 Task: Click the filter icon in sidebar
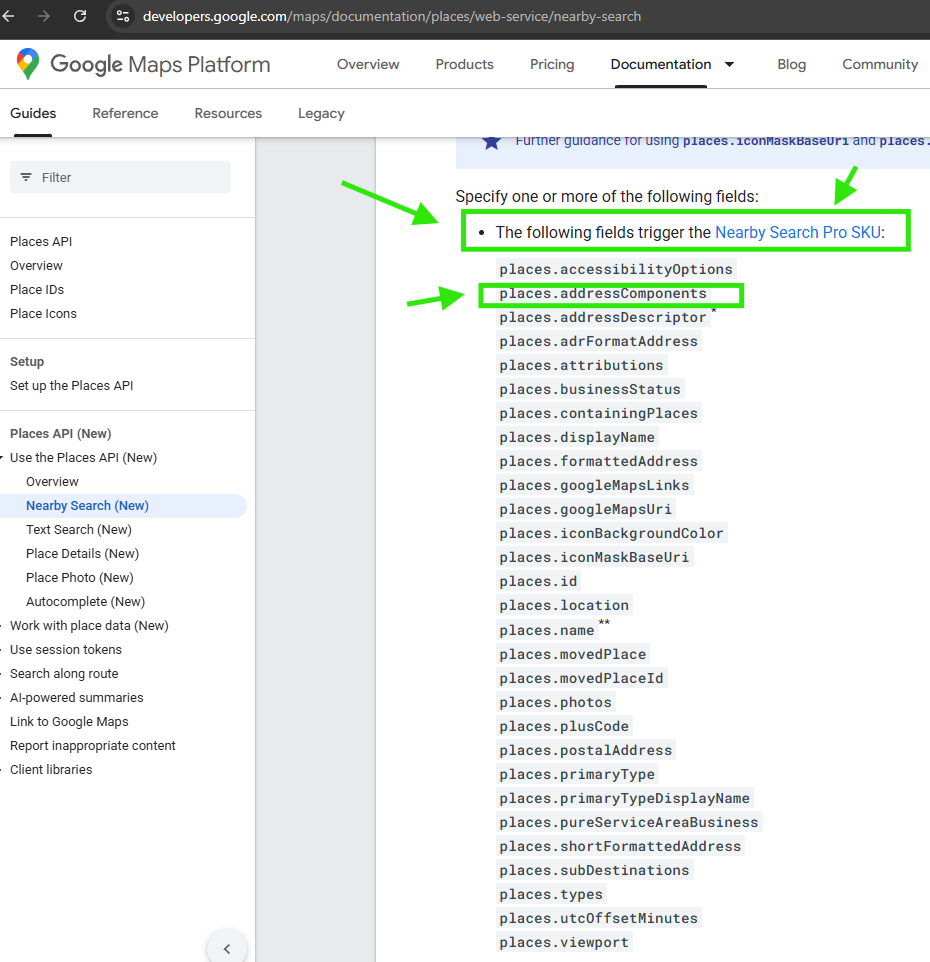click(x=26, y=177)
